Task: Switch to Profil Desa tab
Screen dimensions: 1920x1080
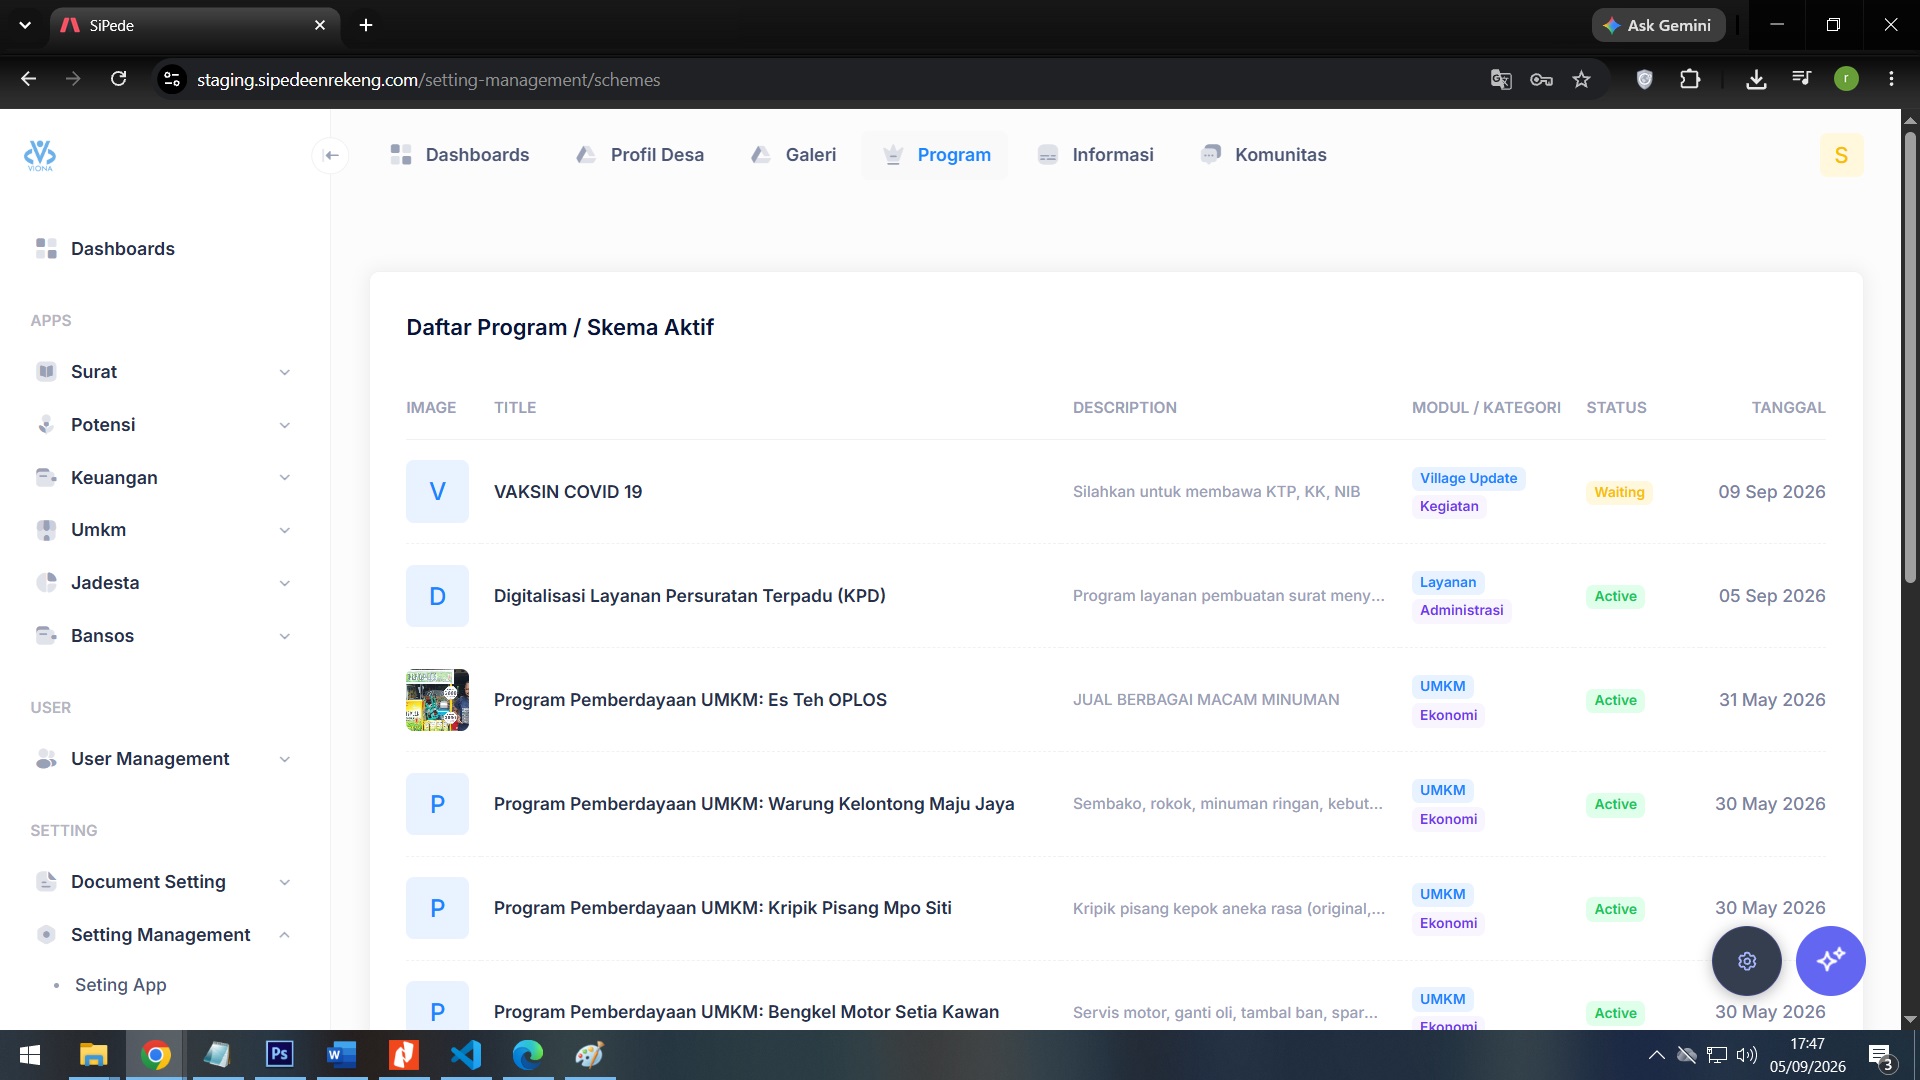Action: [641, 155]
